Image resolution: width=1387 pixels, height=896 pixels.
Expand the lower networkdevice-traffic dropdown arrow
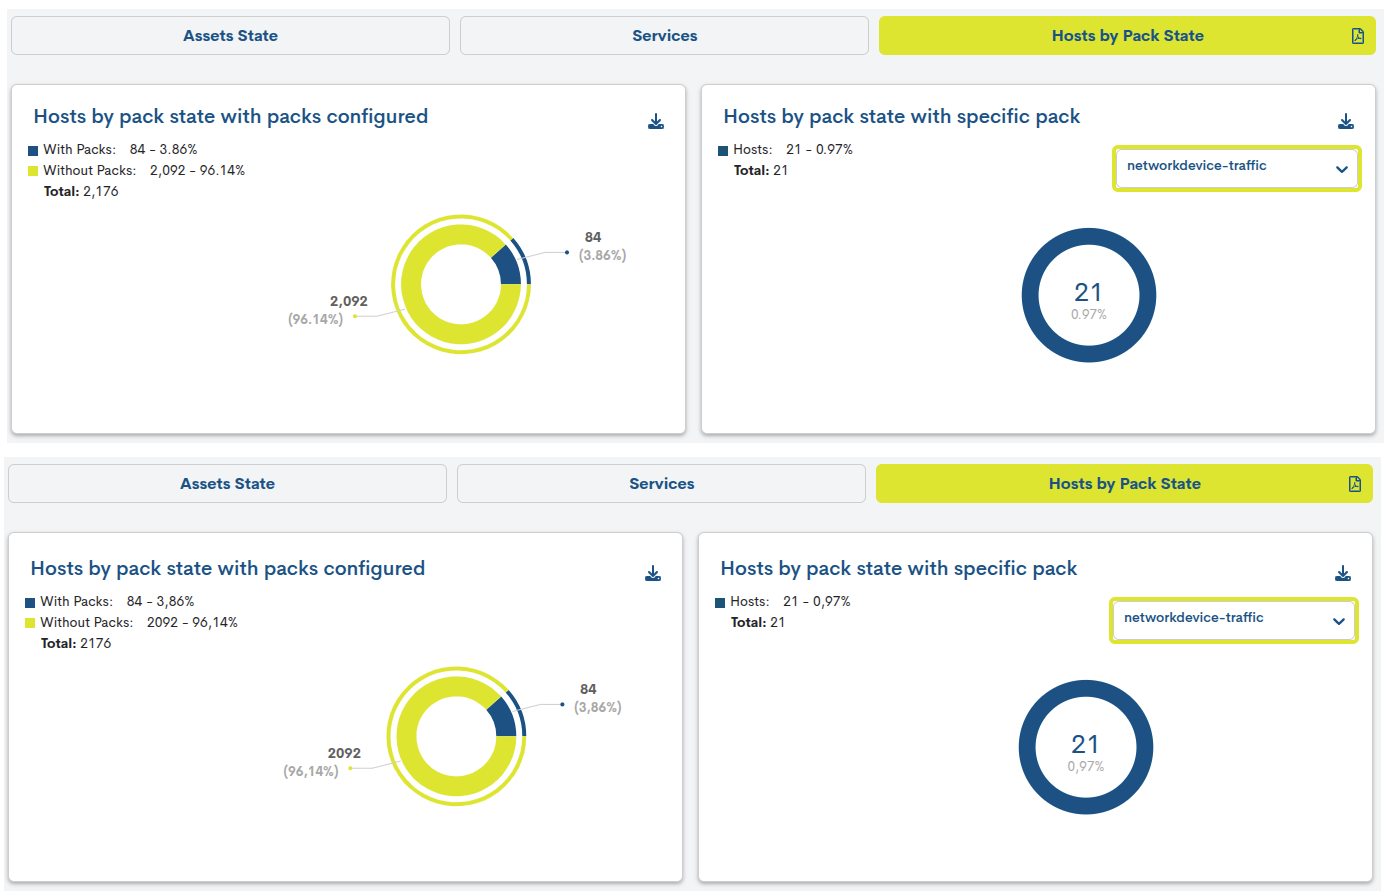(x=1339, y=621)
